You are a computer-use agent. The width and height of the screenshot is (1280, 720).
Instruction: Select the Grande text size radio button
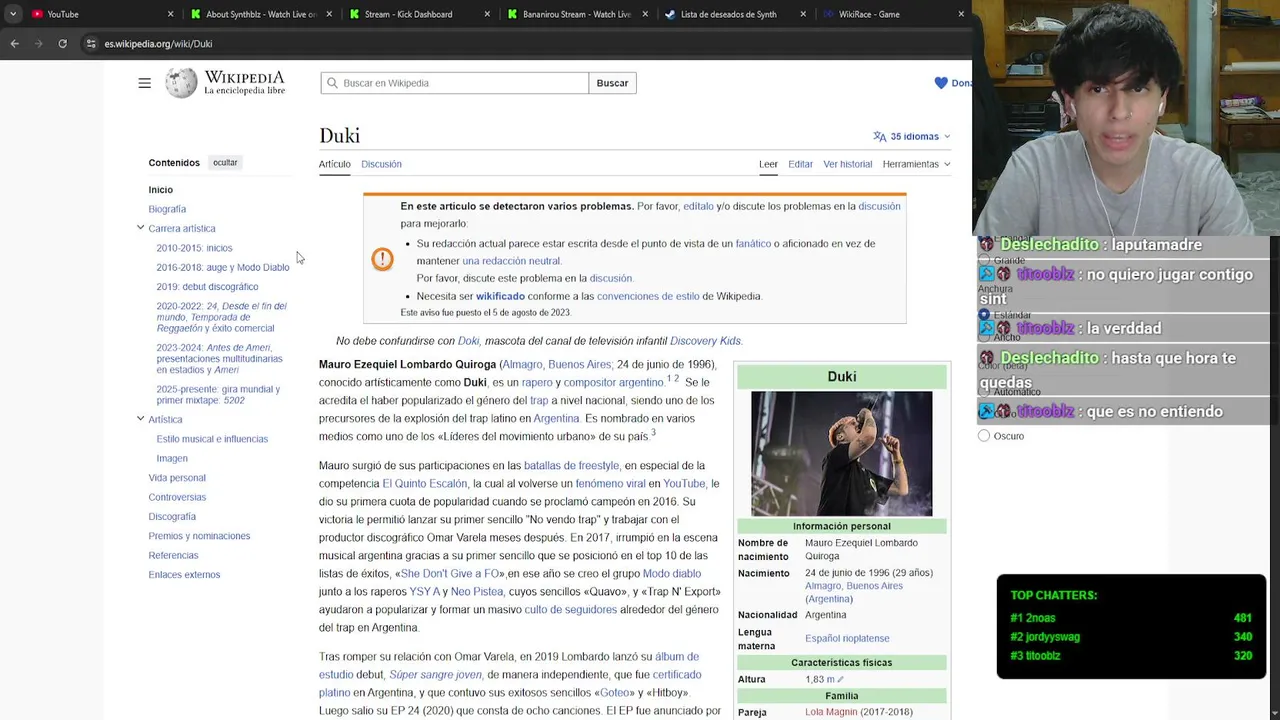tap(984, 260)
